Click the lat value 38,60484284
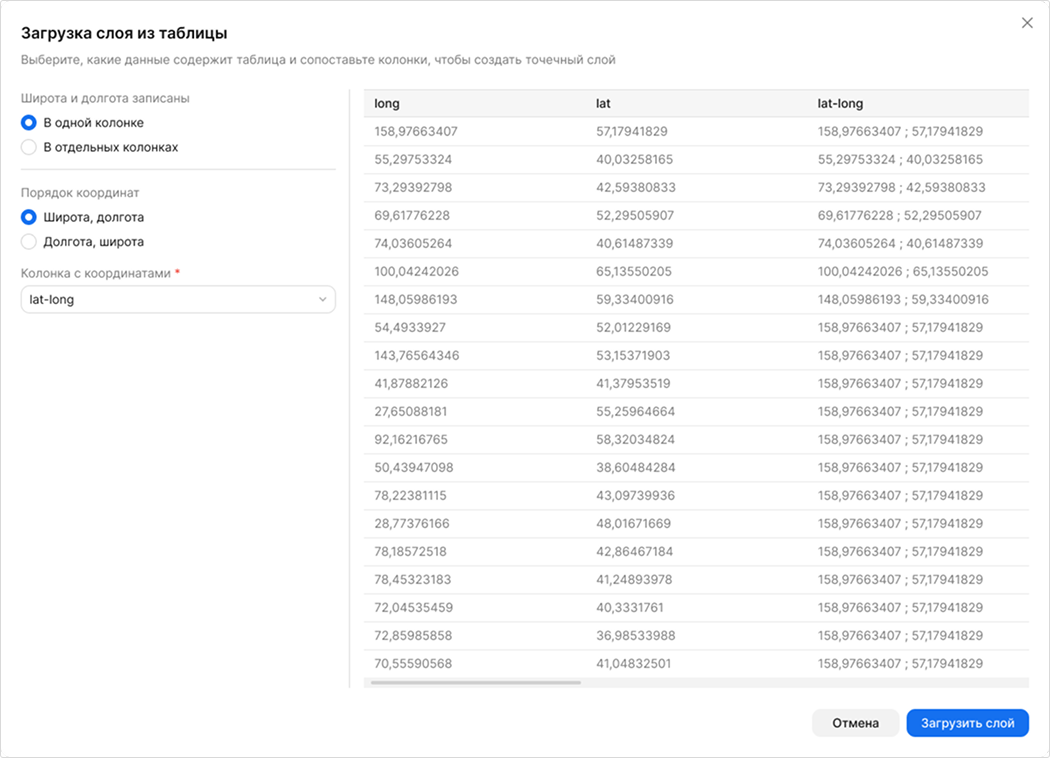1050x758 pixels. point(635,467)
